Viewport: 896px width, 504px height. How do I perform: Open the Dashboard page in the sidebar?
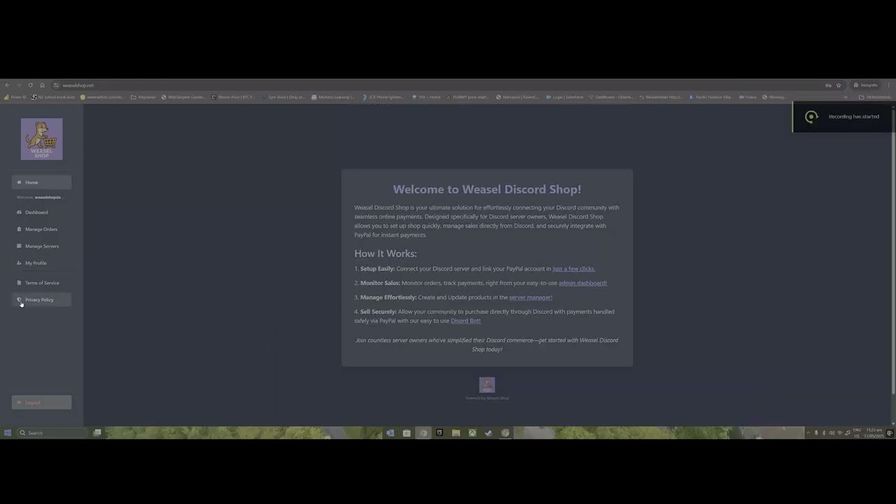[x=42, y=212]
